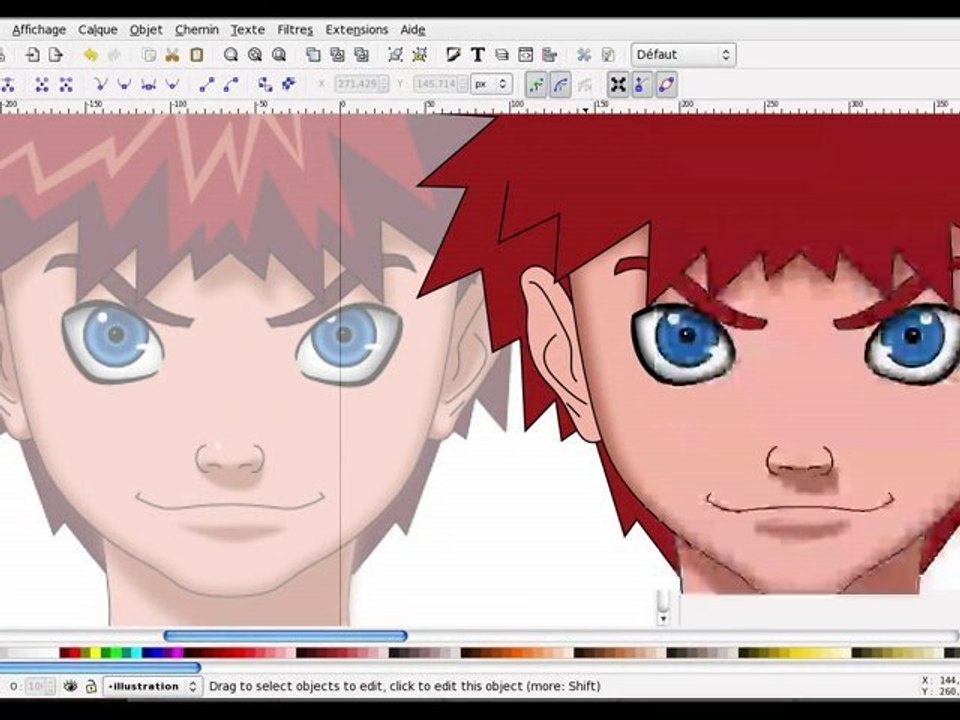The height and width of the screenshot is (720, 960).
Task: Make selected nodes smooth icon
Action: (124, 84)
